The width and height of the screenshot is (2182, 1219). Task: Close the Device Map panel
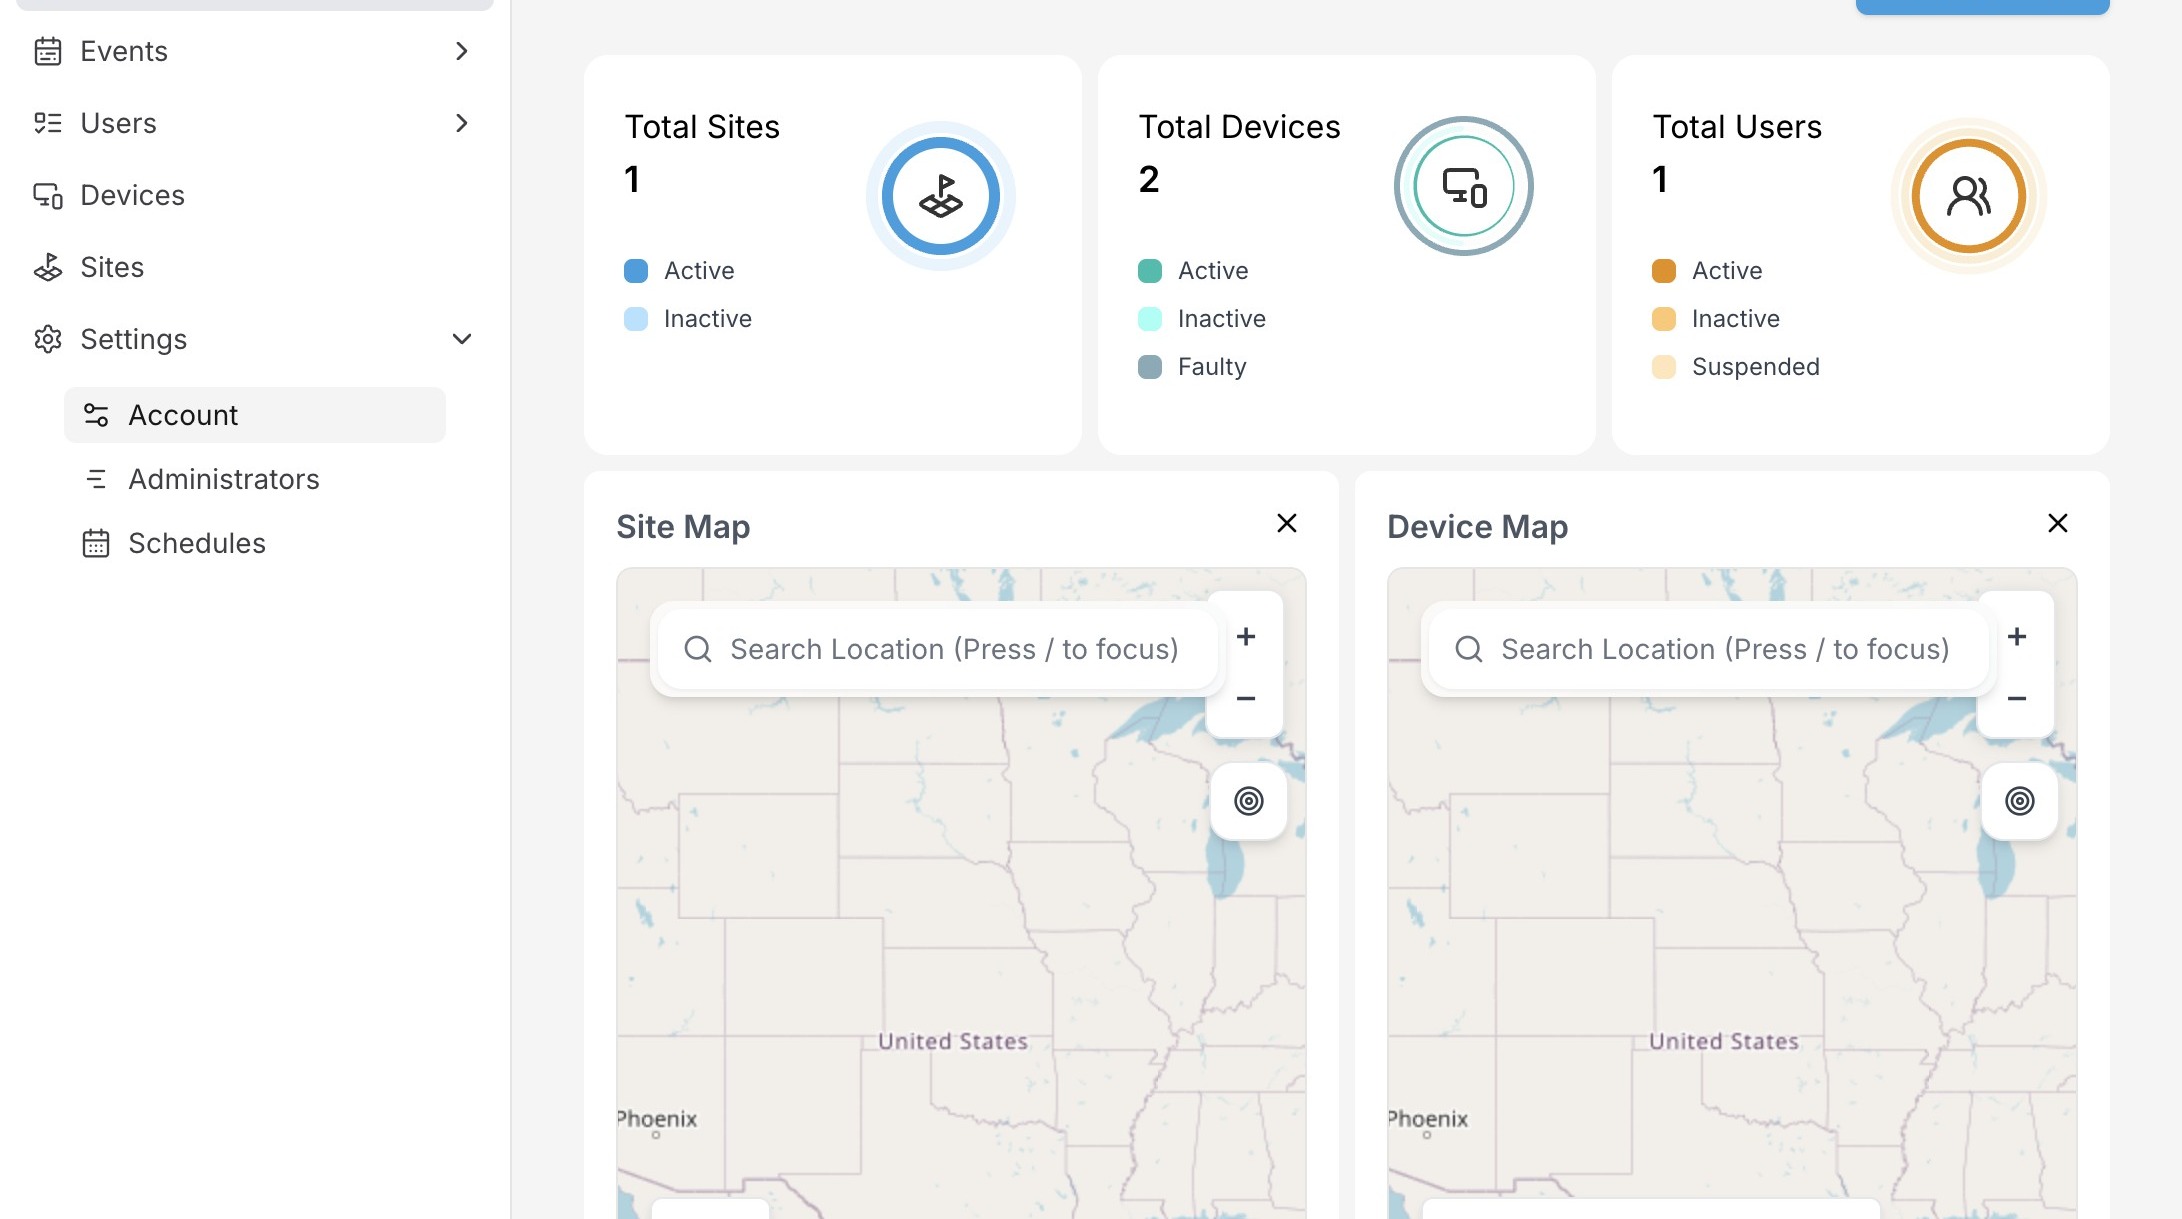coord(2058,524)
